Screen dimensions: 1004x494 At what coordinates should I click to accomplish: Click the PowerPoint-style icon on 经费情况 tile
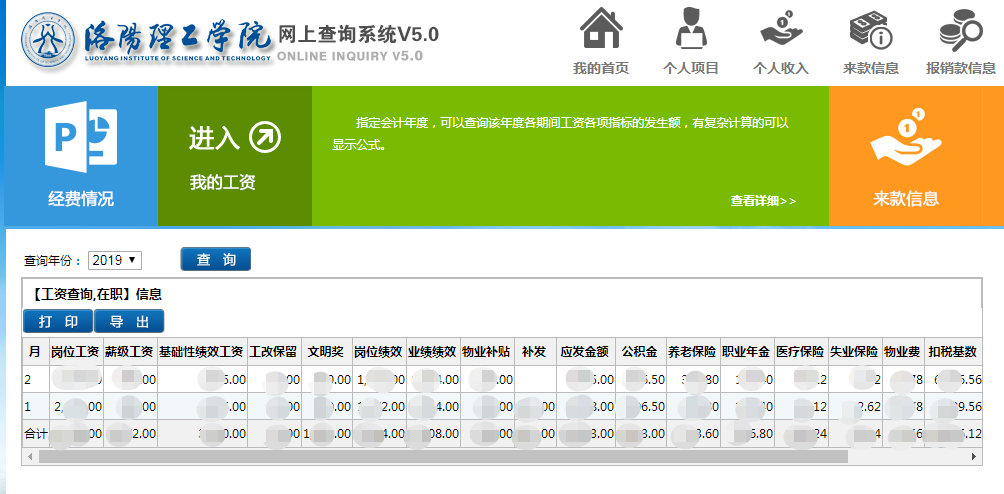point(81,138)
